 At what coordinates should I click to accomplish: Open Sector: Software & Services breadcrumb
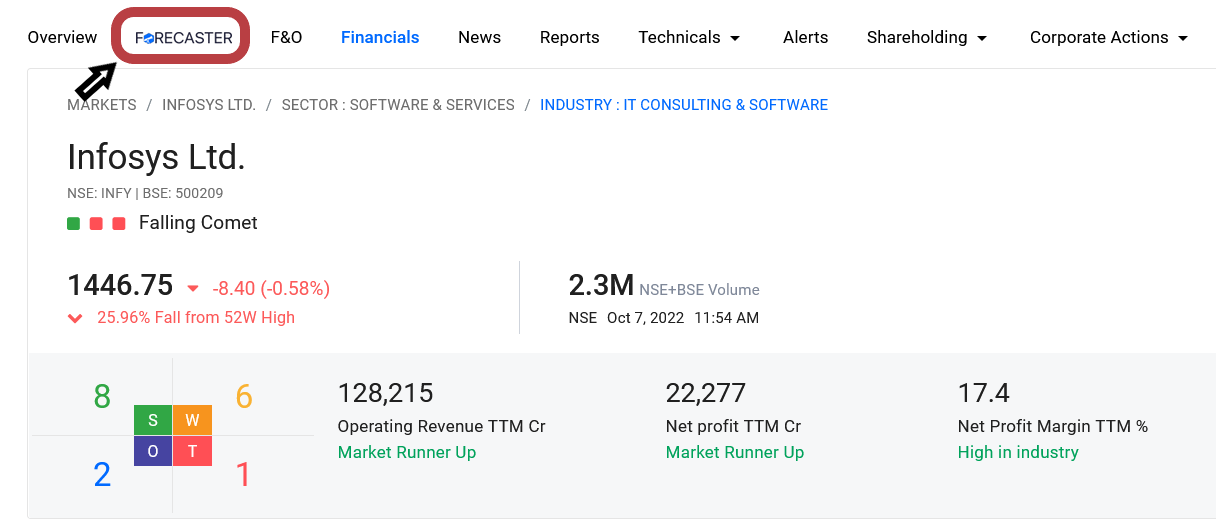(398, 105)
